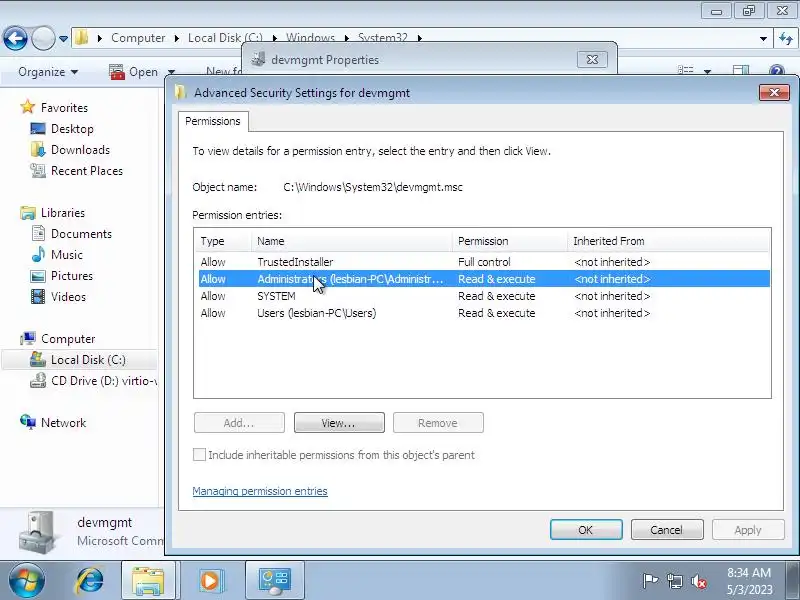
Task: Click the Add... button
Action: (x=239, y=423)
